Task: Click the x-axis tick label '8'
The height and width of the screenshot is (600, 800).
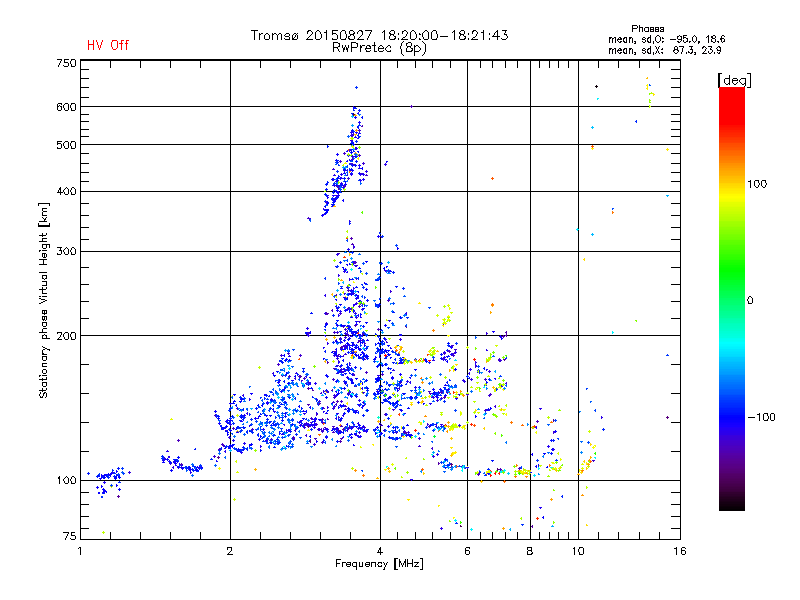Action: pyautogui.click(x=530, y=551)
